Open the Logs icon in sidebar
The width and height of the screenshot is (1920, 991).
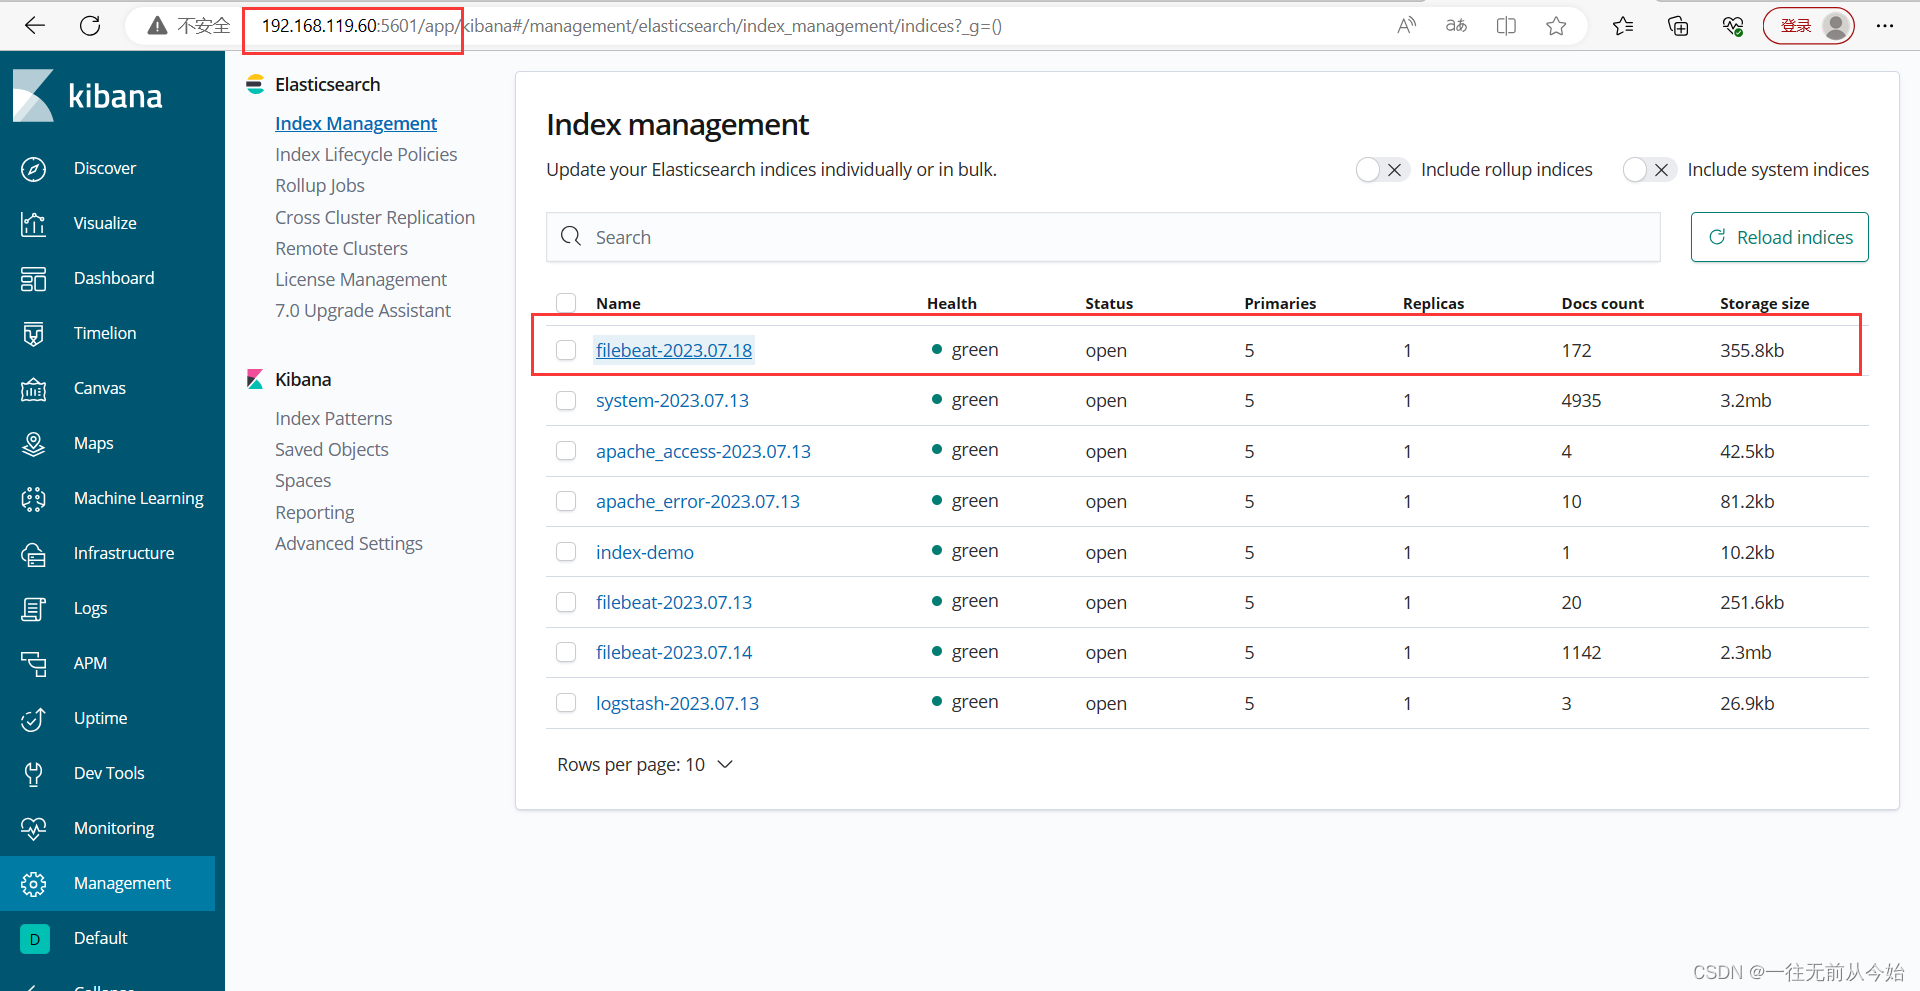[34, 609]
